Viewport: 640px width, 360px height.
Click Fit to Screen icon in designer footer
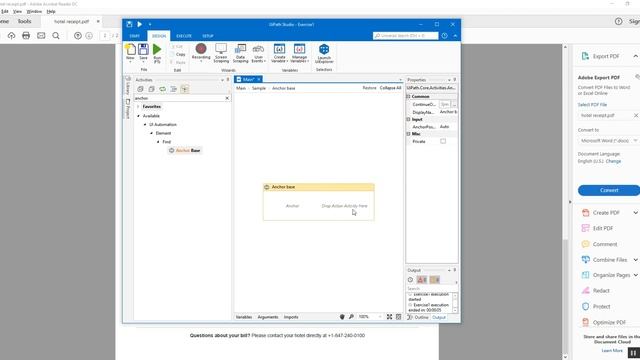coord(389,317)
